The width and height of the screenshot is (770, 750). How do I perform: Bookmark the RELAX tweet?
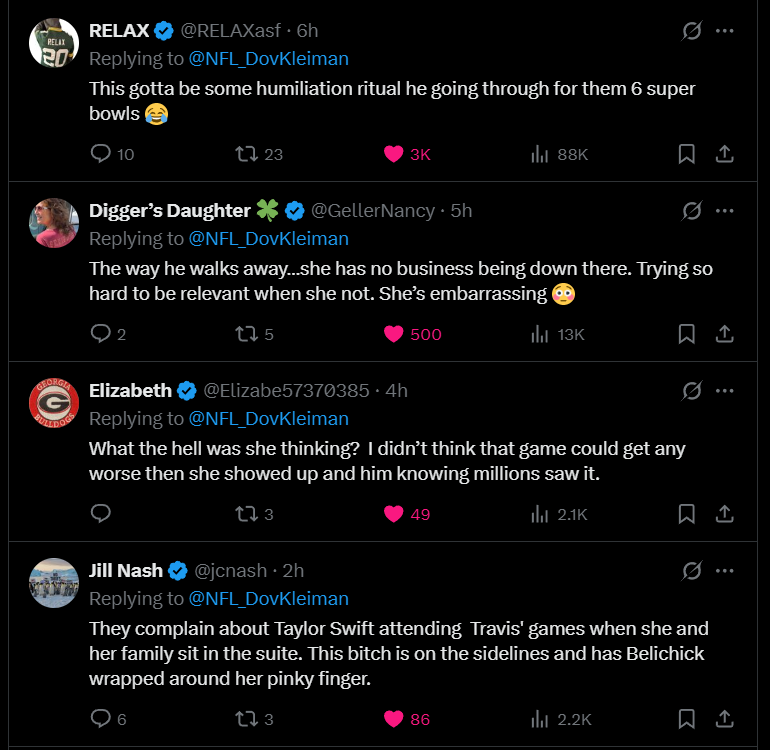687,154
